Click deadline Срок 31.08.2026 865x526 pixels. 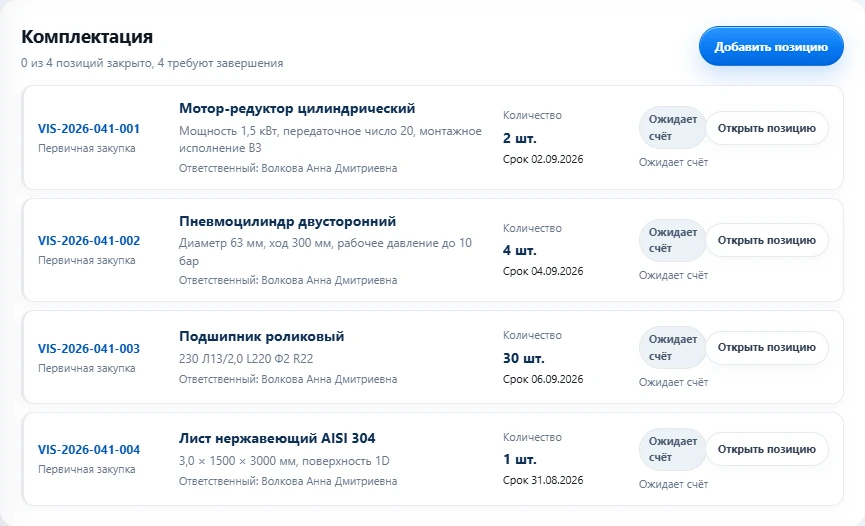543,480
